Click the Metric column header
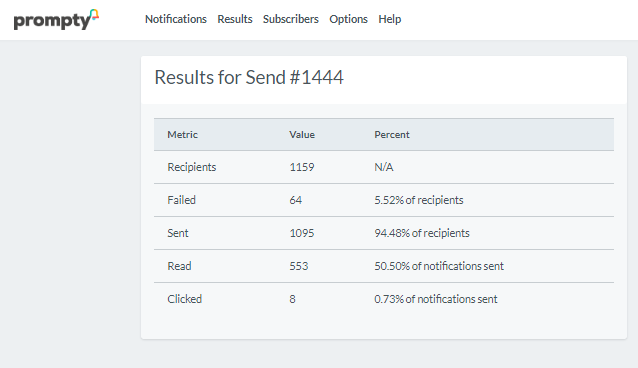 tap(182, 135)
